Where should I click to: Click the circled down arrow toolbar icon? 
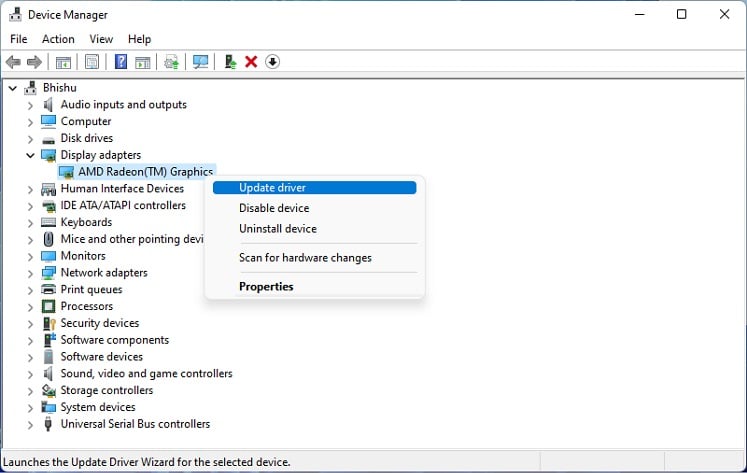pos(273,61)
